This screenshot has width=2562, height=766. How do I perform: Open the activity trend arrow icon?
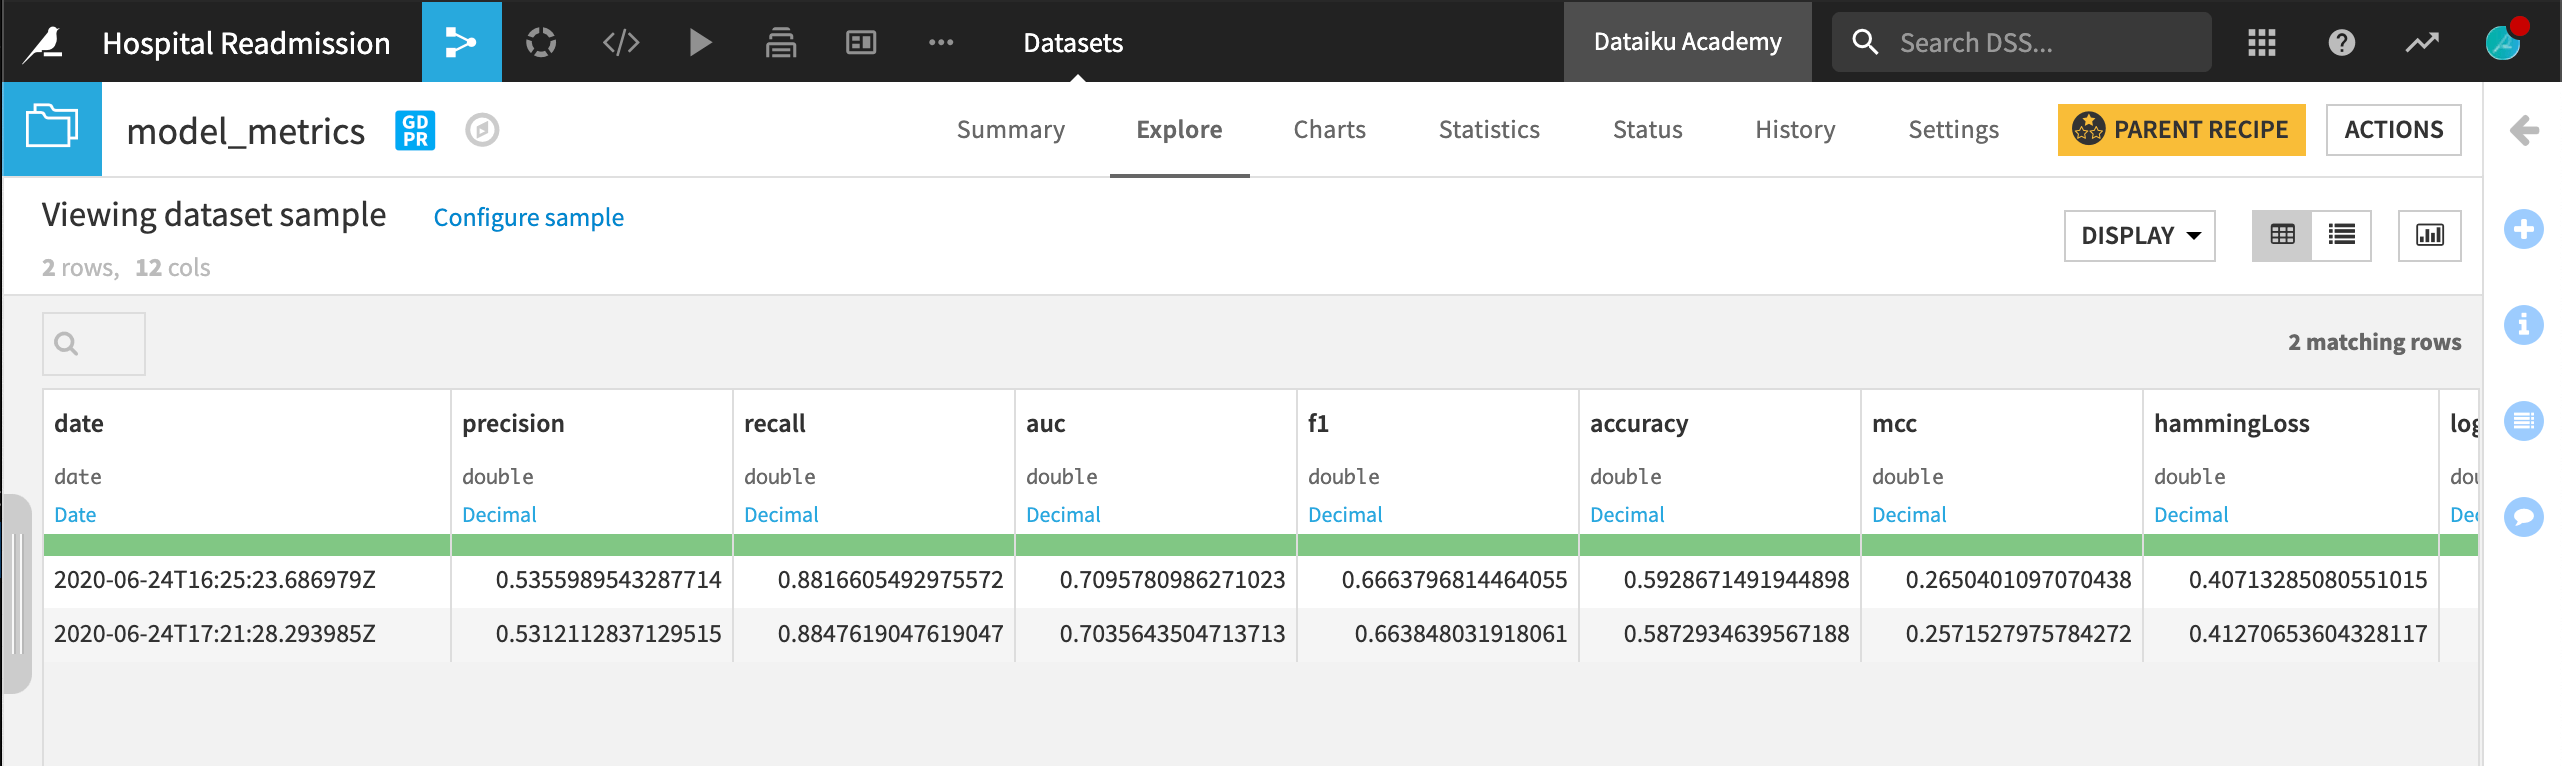click(2422, 42)
